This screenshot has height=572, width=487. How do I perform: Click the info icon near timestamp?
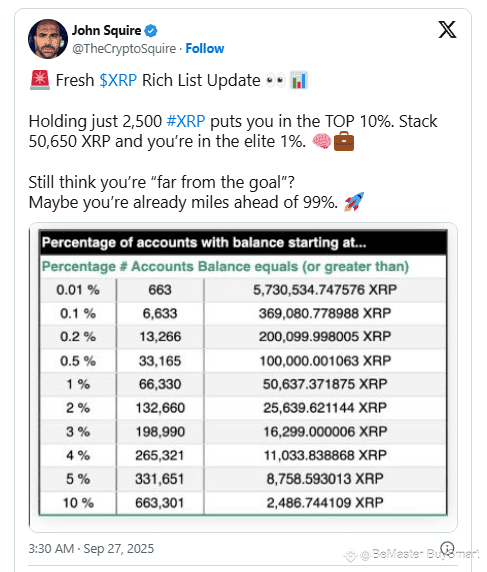click(x=447, y=548)
